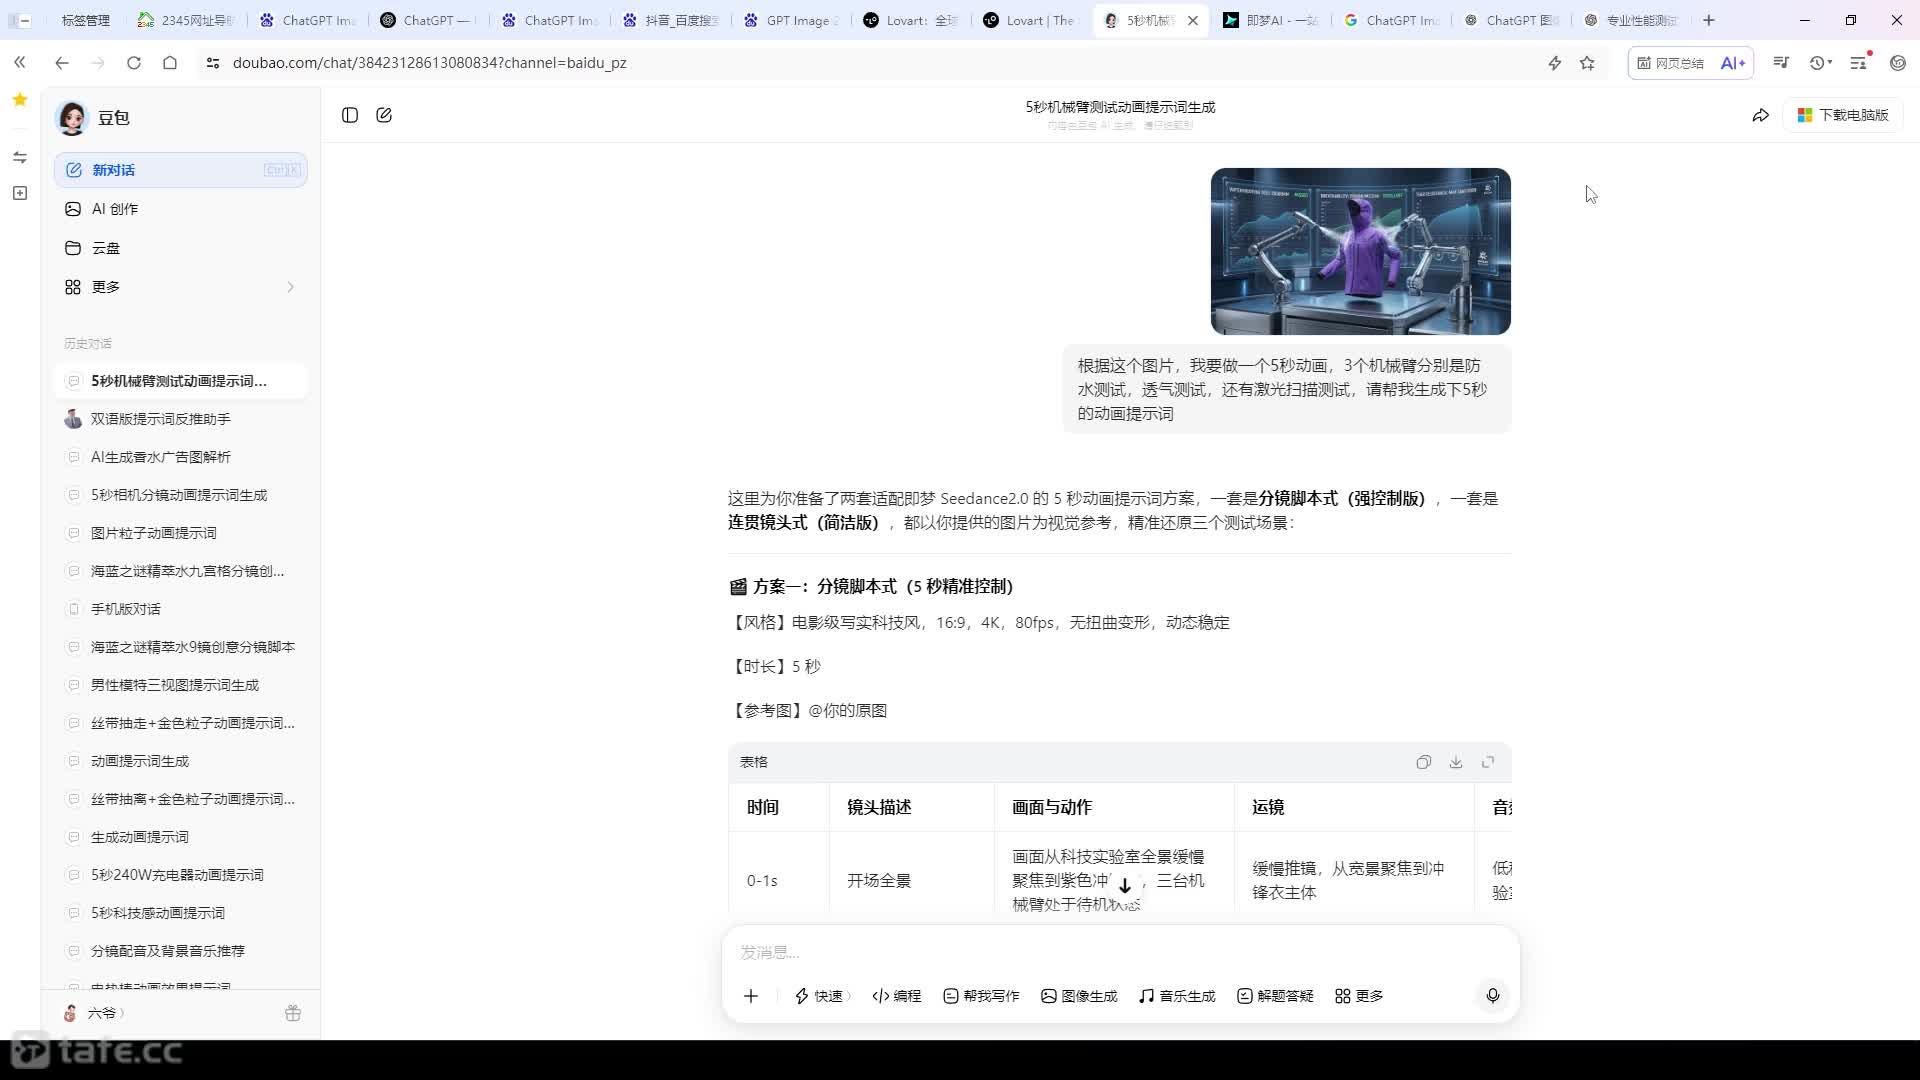Download the table with the download icon

coord(1456,762)
